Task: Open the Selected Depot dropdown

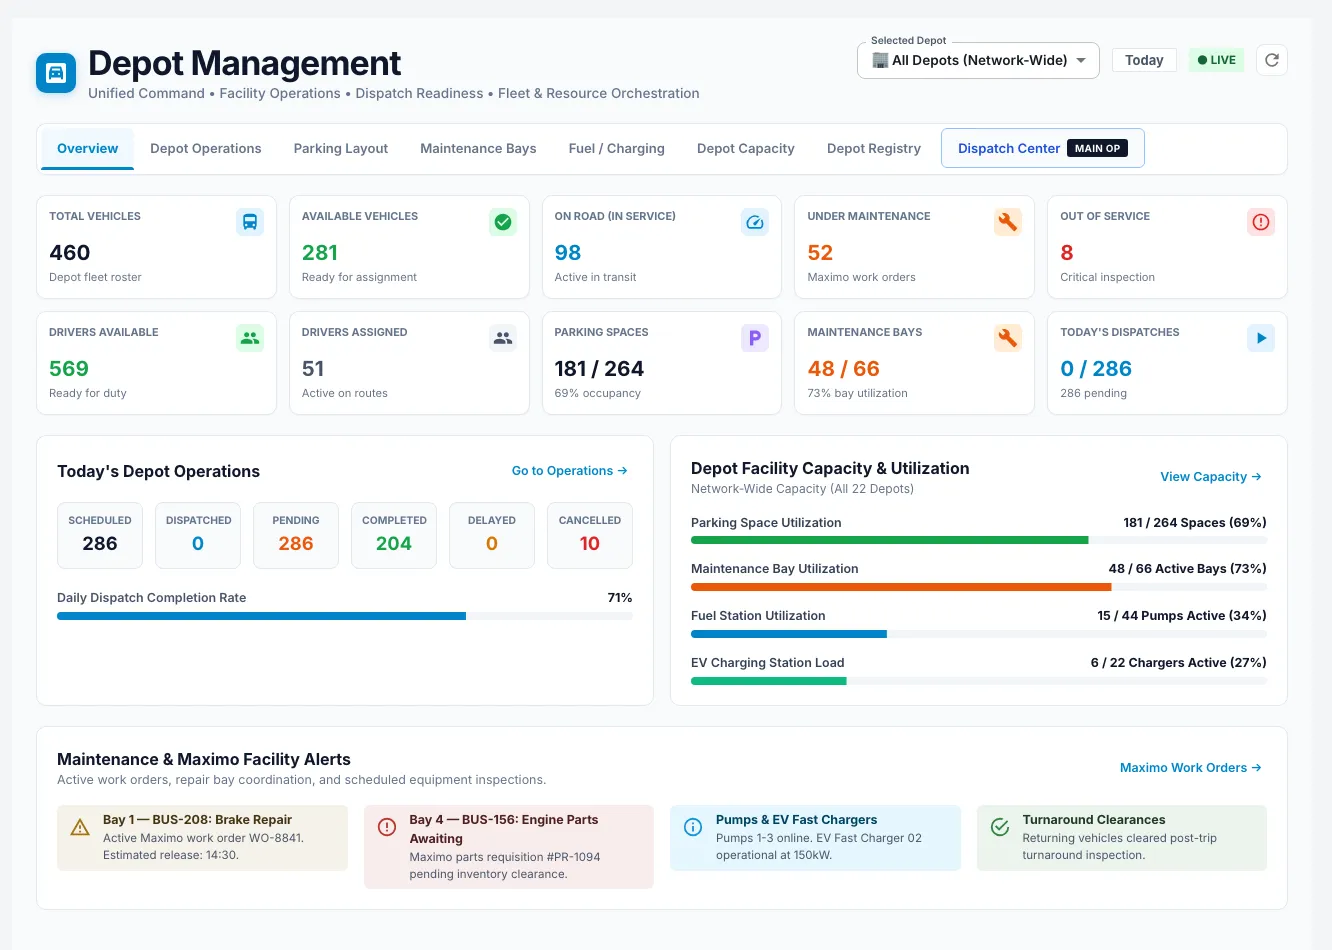Action: [978, 60]
